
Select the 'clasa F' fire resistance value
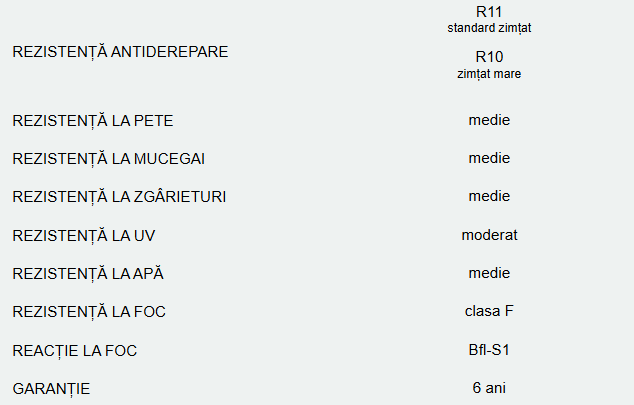489,312
